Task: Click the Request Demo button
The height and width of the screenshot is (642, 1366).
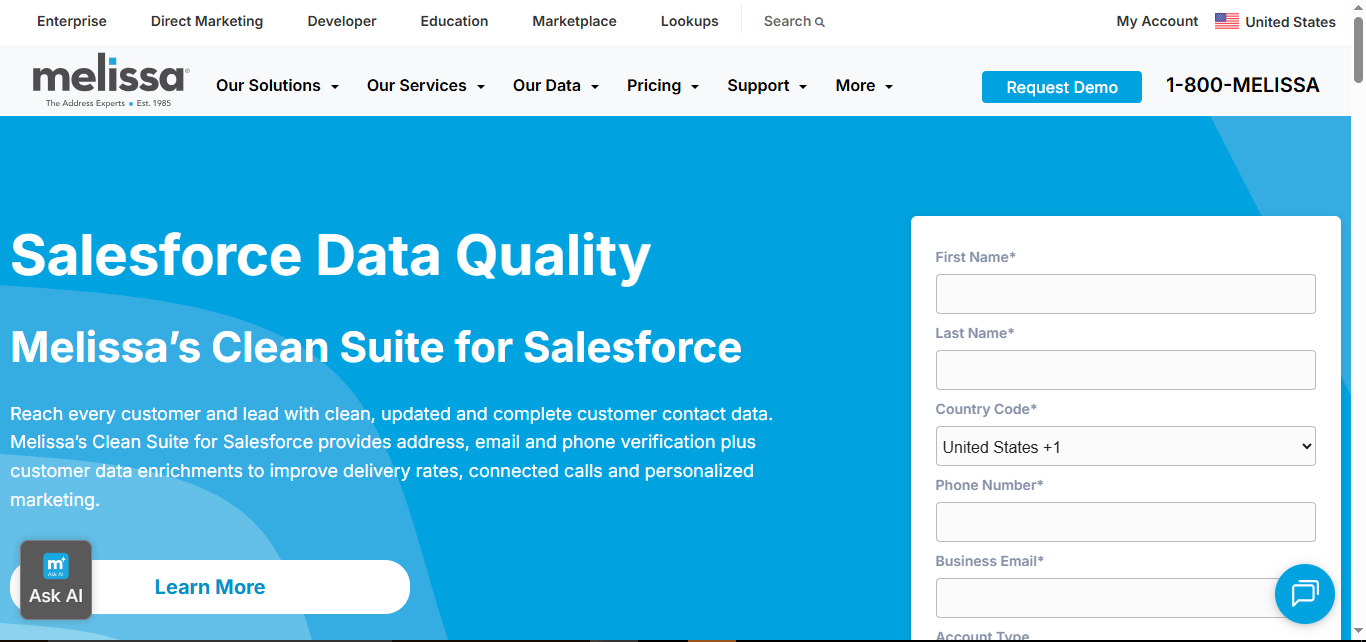Action: (x=1061, y=87)
